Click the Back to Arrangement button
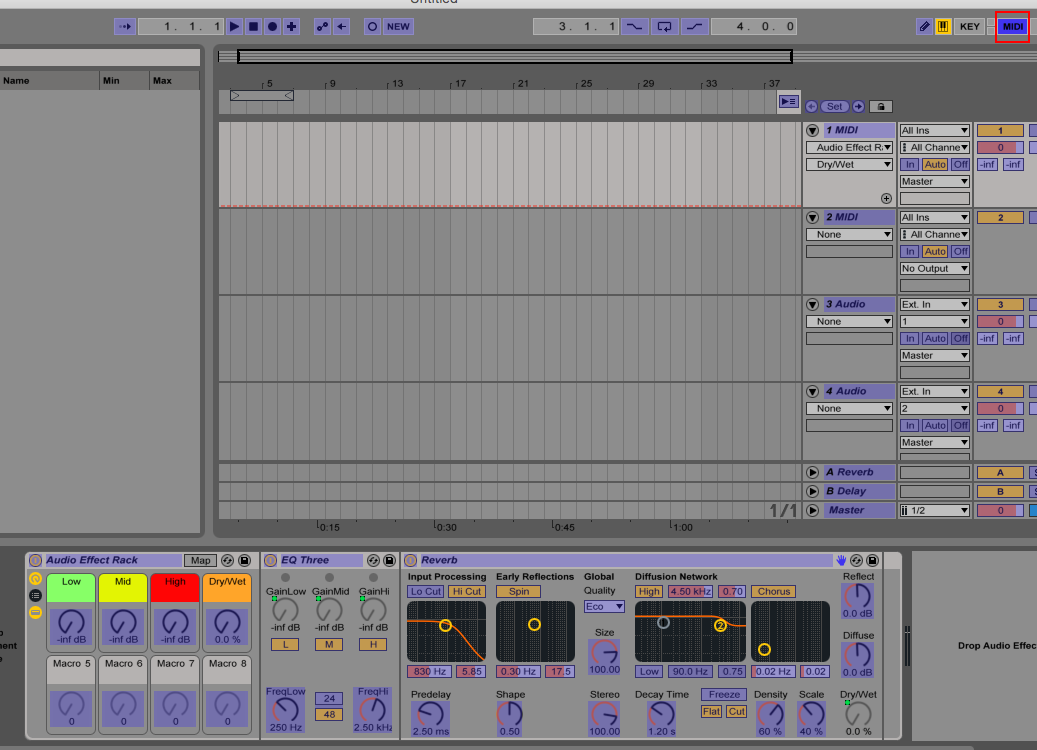 pyautogui.click(x=788, y=101)
